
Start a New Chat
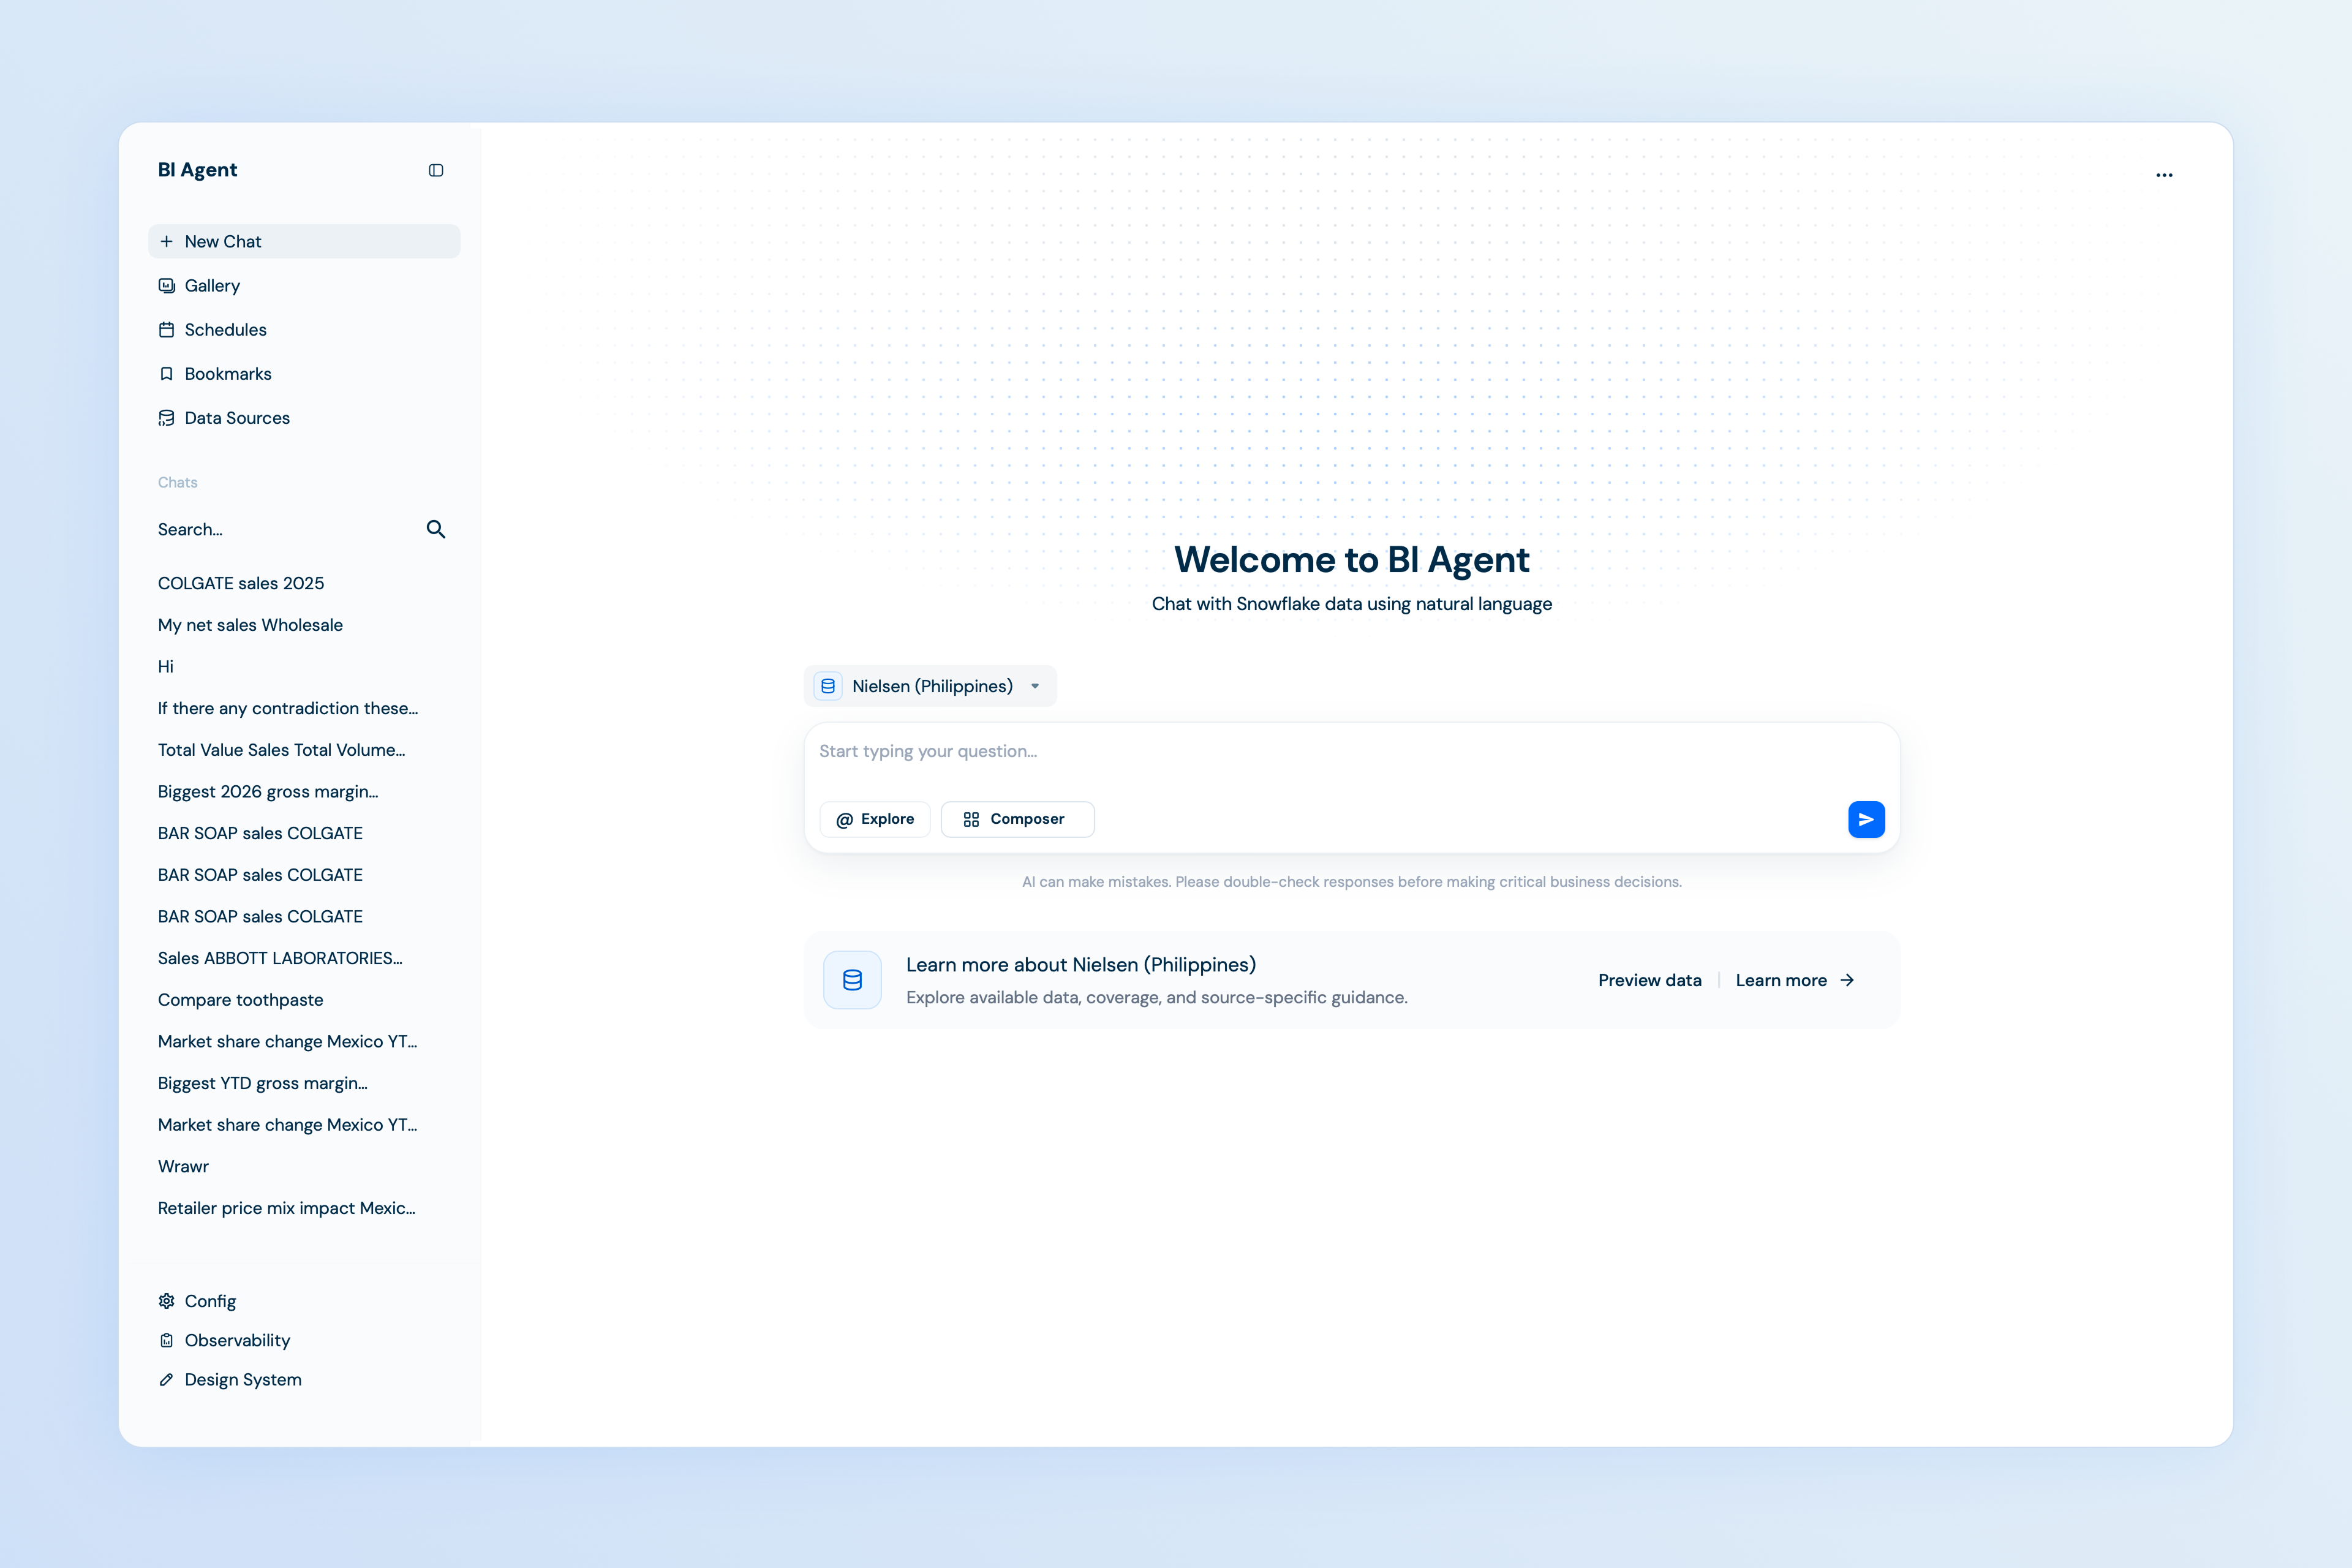(x=304, y=241)
